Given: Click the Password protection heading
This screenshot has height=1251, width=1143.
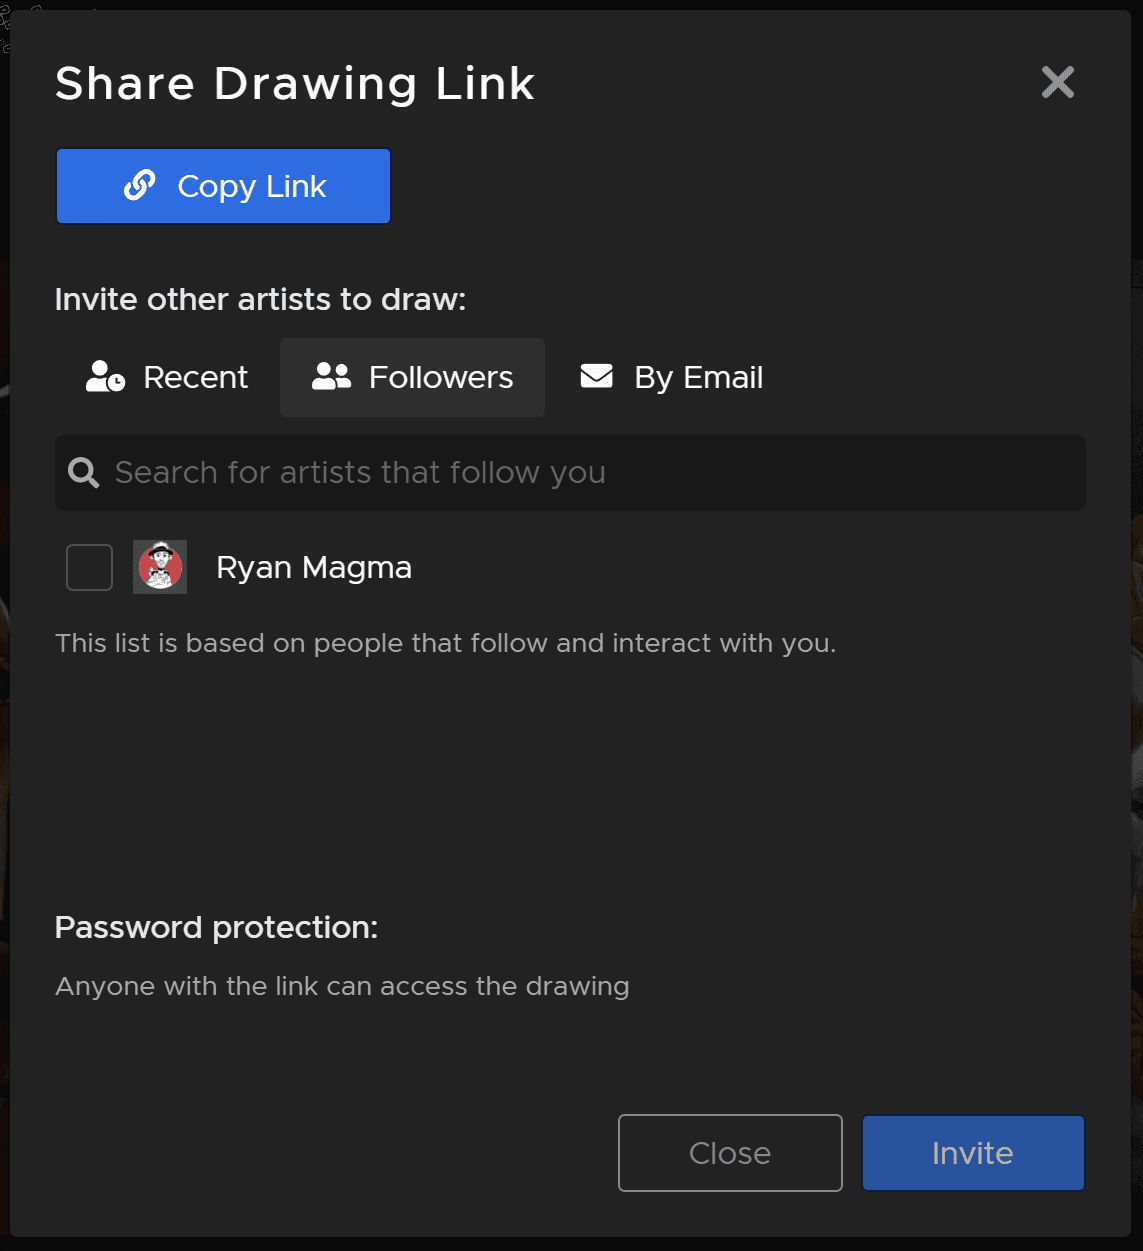Looking at the screenshot, I should click(216, 928).
